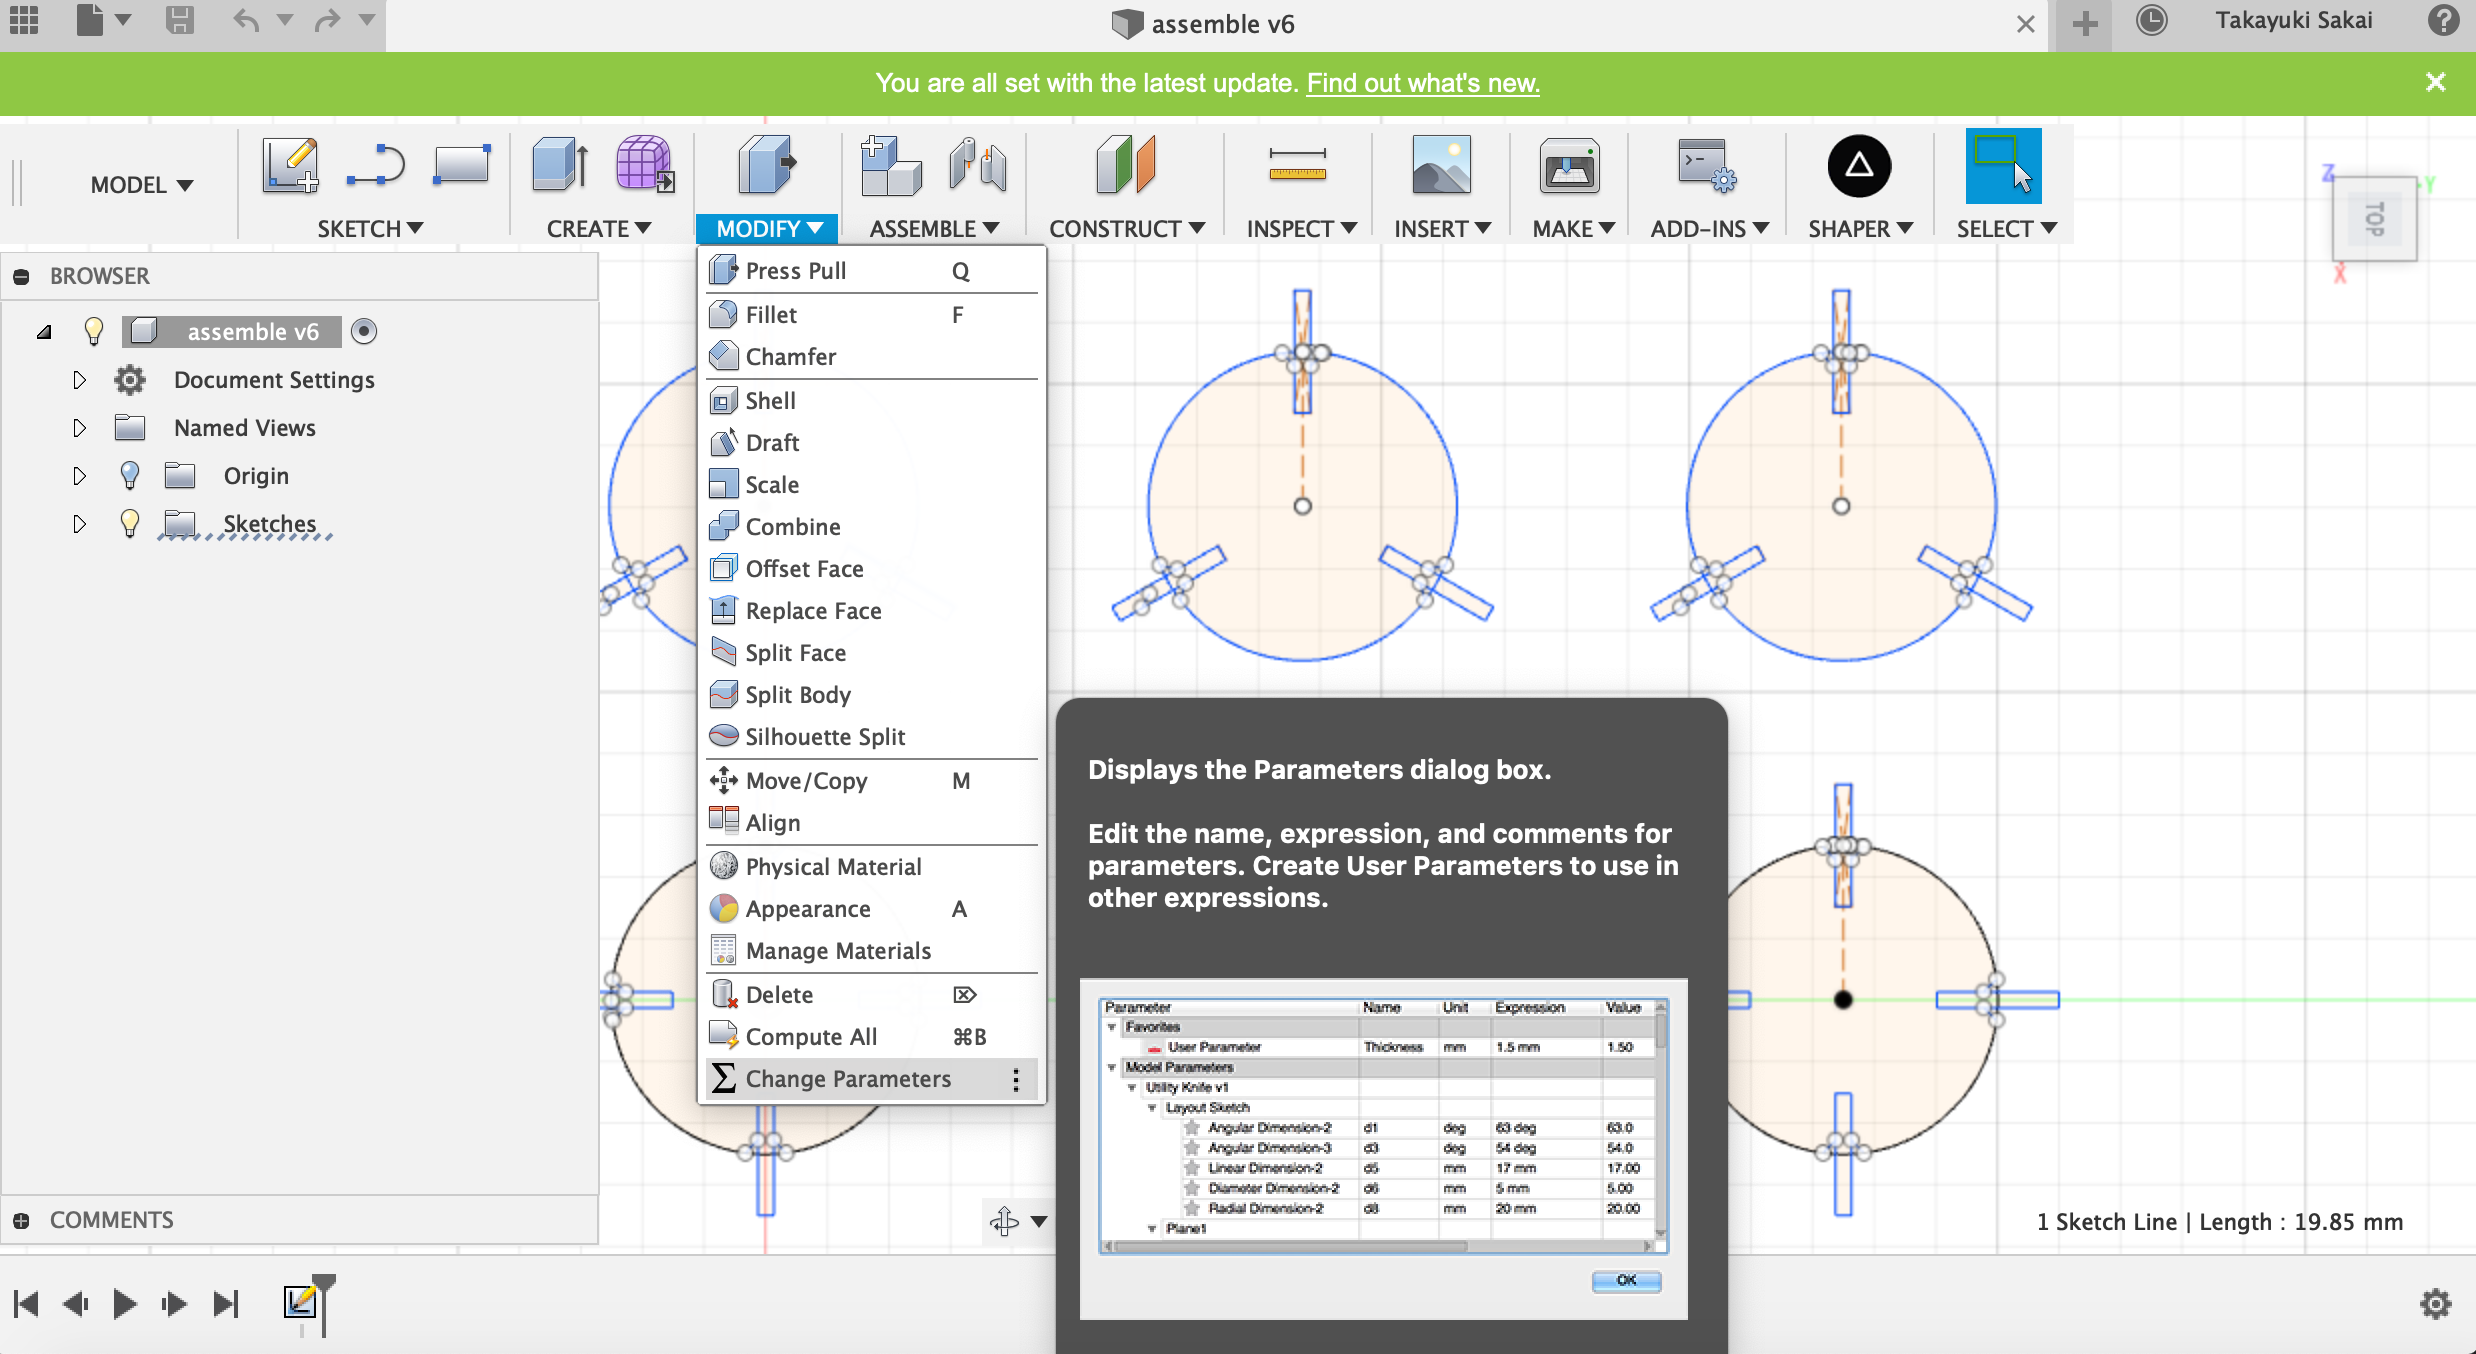The width and height of the screenshot is (2476, 1354).
Task: Open the MODEL workspace dropdown
Action: (x=141, y=185)
